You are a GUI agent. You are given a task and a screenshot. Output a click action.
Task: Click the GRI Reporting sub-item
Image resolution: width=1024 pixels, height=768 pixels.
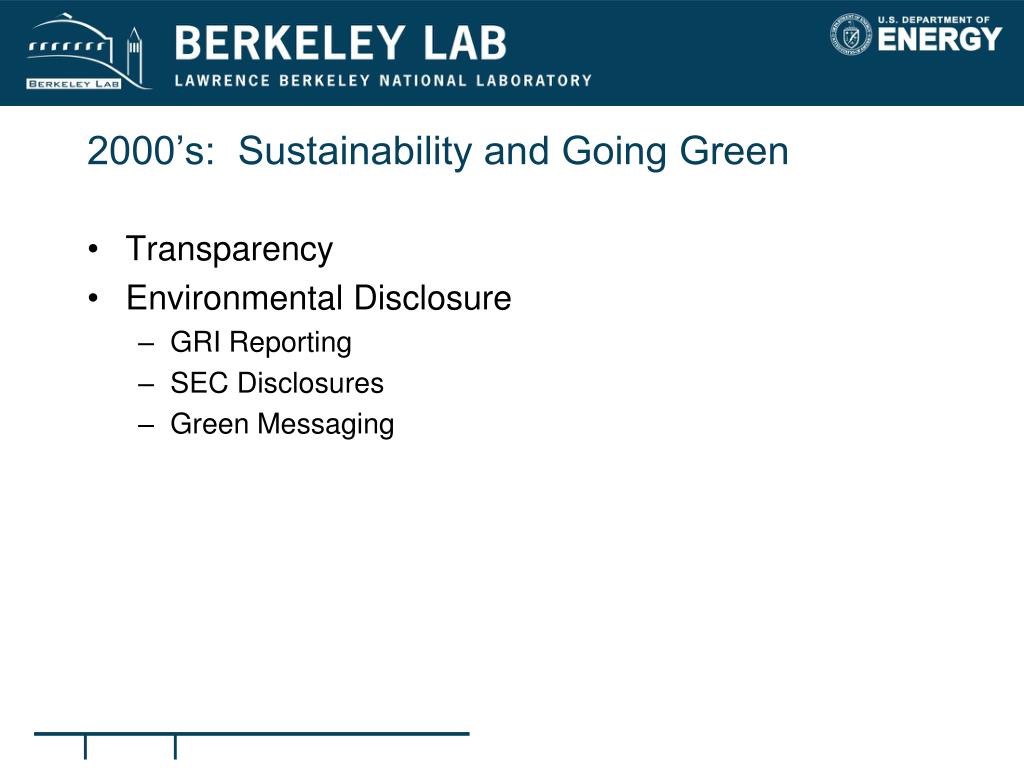pyautogui.click(x=261, y=343)
